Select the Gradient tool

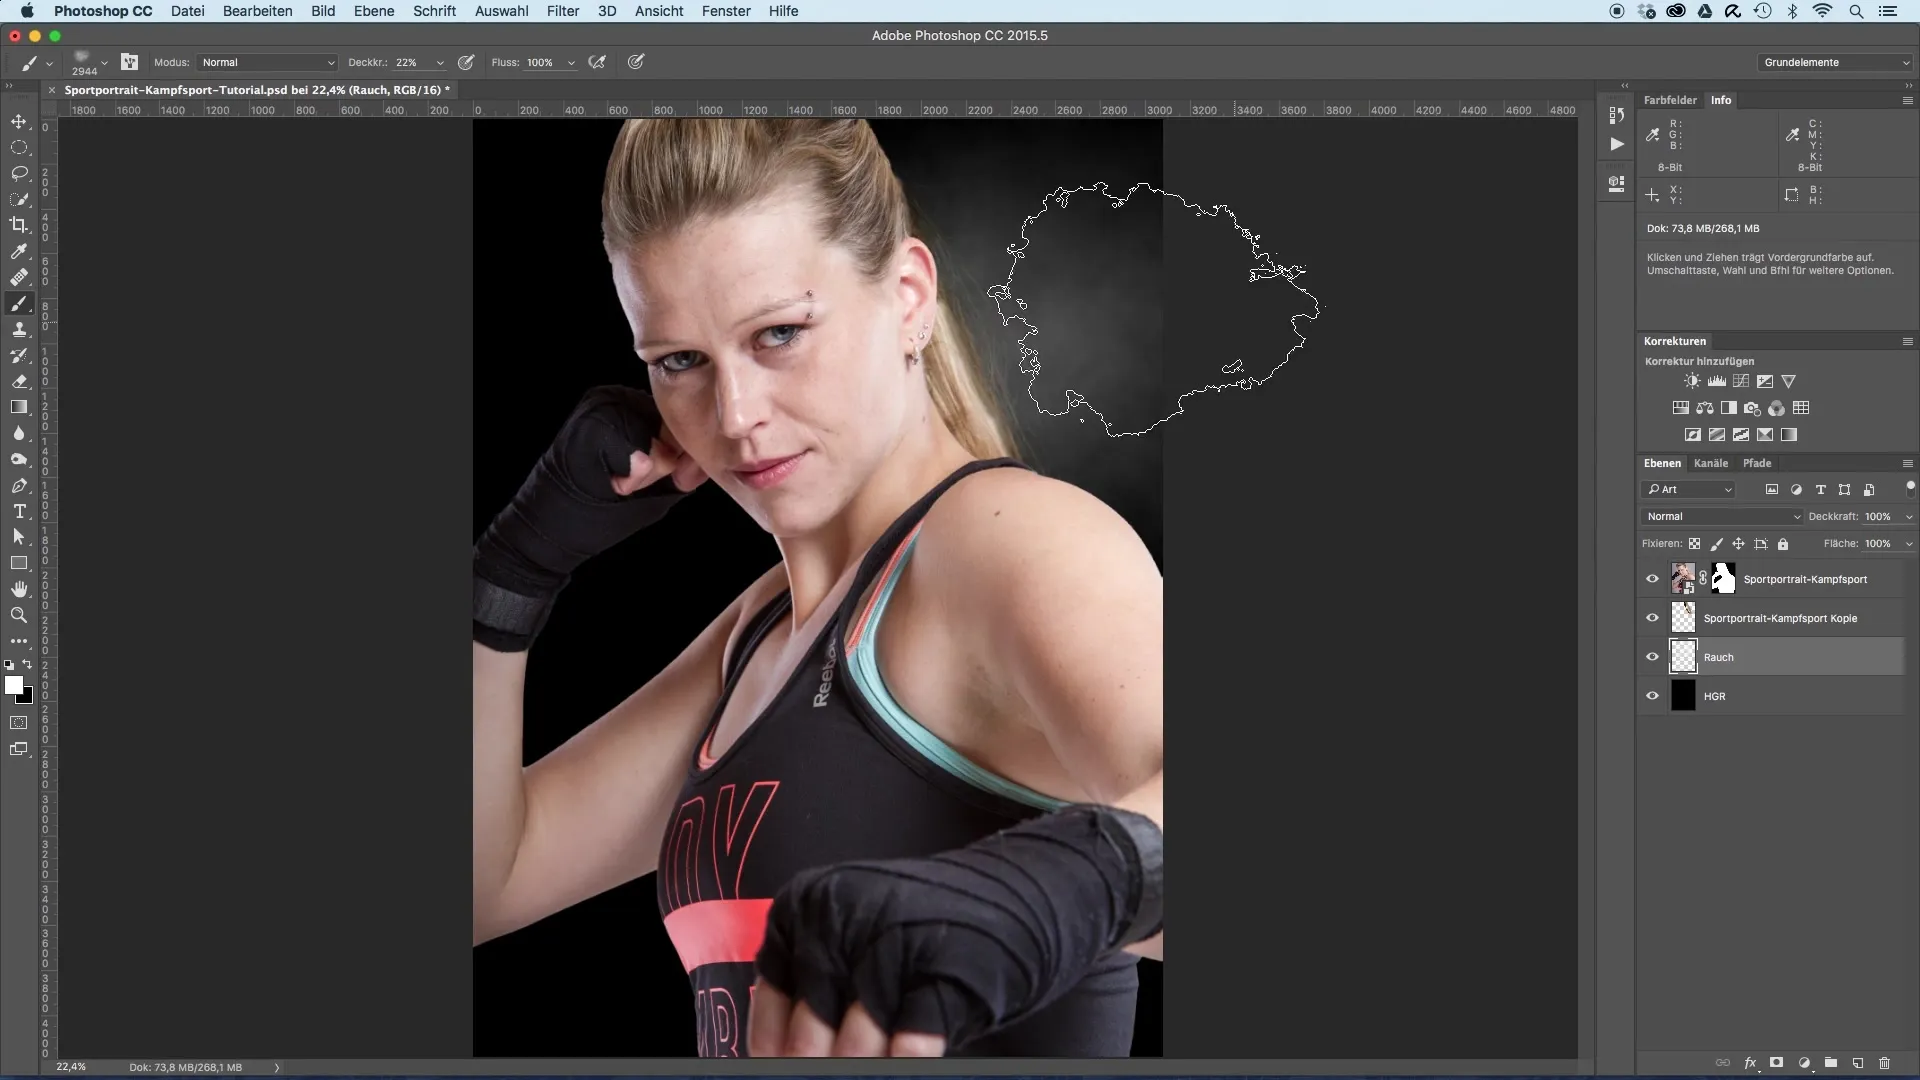click(19, 407)
